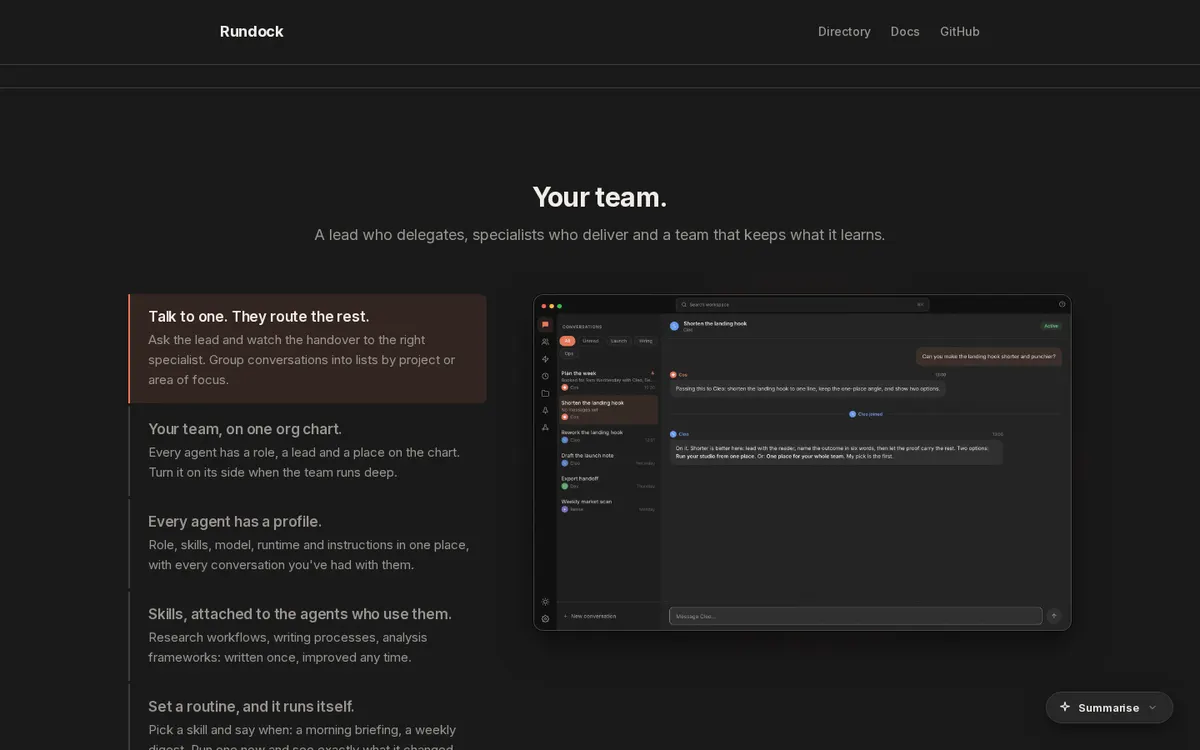Click the team people icon in preview sidebar
This screenshot has width=1200, height=750.
[545, 342]
